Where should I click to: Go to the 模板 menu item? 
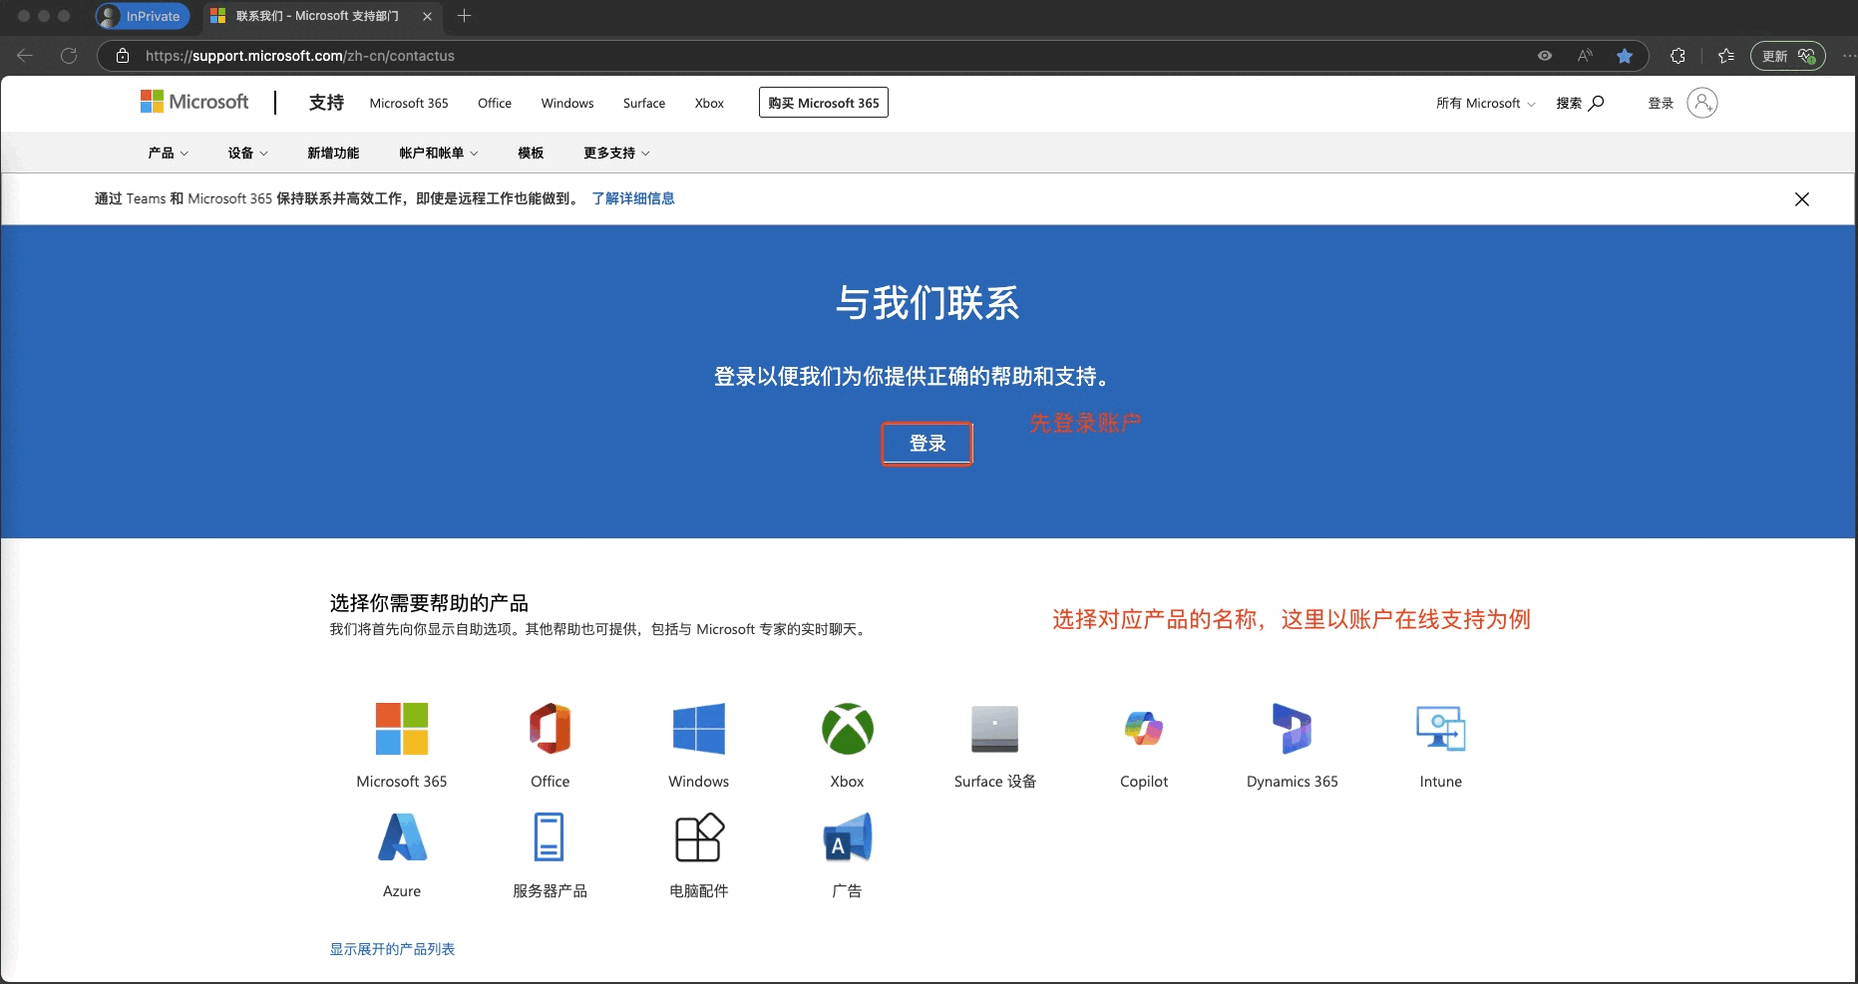click(x=531, y=153)
